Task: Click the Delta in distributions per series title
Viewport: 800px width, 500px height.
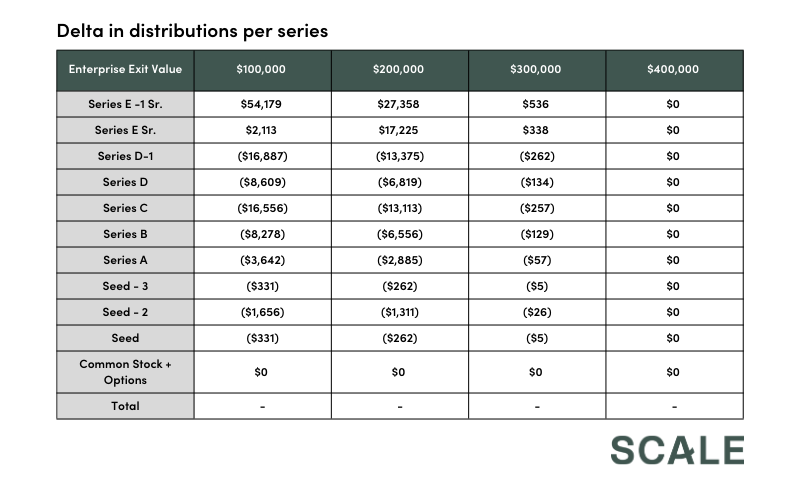Action: (192, 31)
